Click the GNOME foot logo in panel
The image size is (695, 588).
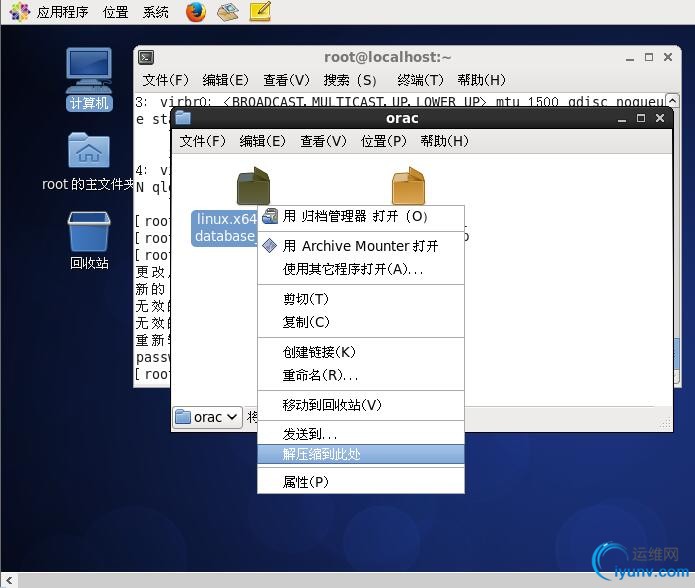pos(20,12)
